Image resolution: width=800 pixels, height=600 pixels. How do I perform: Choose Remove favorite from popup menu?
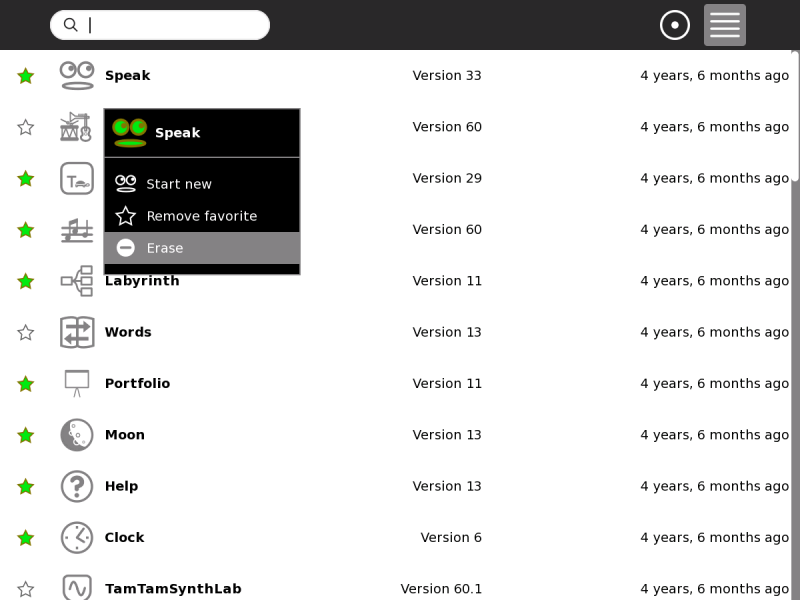point(201,216)
